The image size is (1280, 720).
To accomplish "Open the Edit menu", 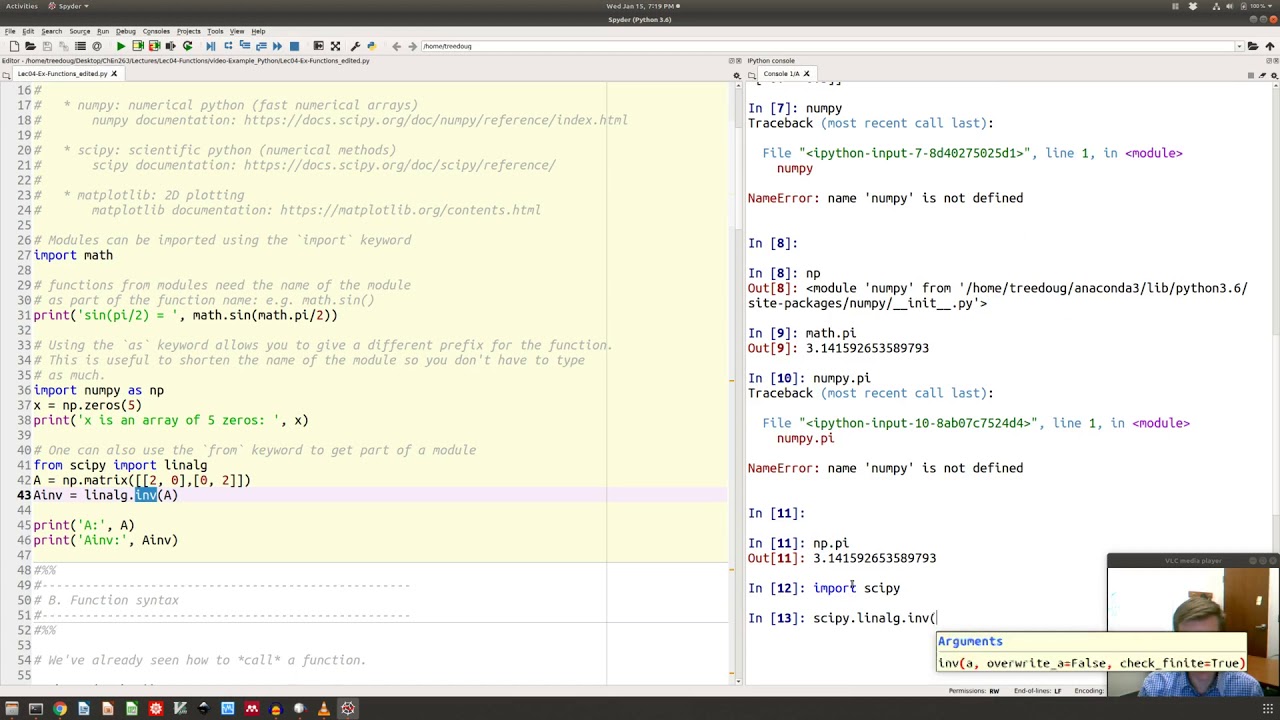I will tap(28, 31).
